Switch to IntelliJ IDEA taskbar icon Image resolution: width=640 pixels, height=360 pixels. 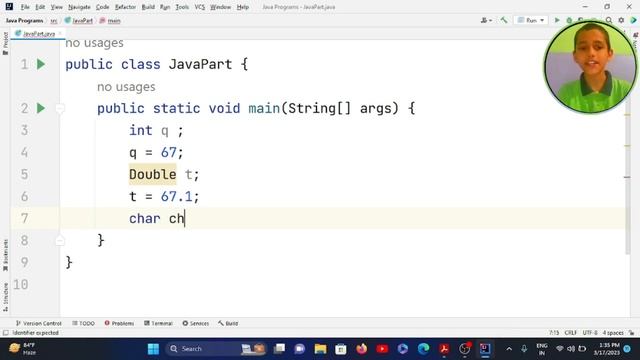tap(485, 349)
